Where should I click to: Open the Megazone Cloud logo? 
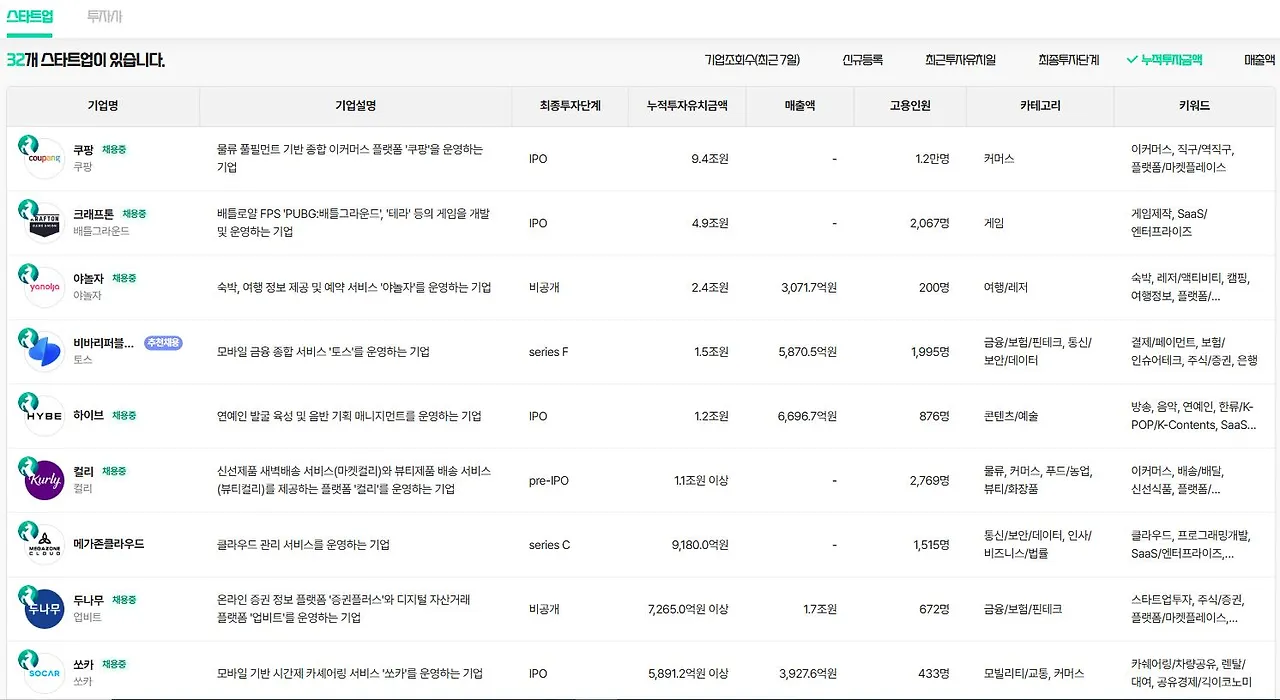click(x=44, y=545)
